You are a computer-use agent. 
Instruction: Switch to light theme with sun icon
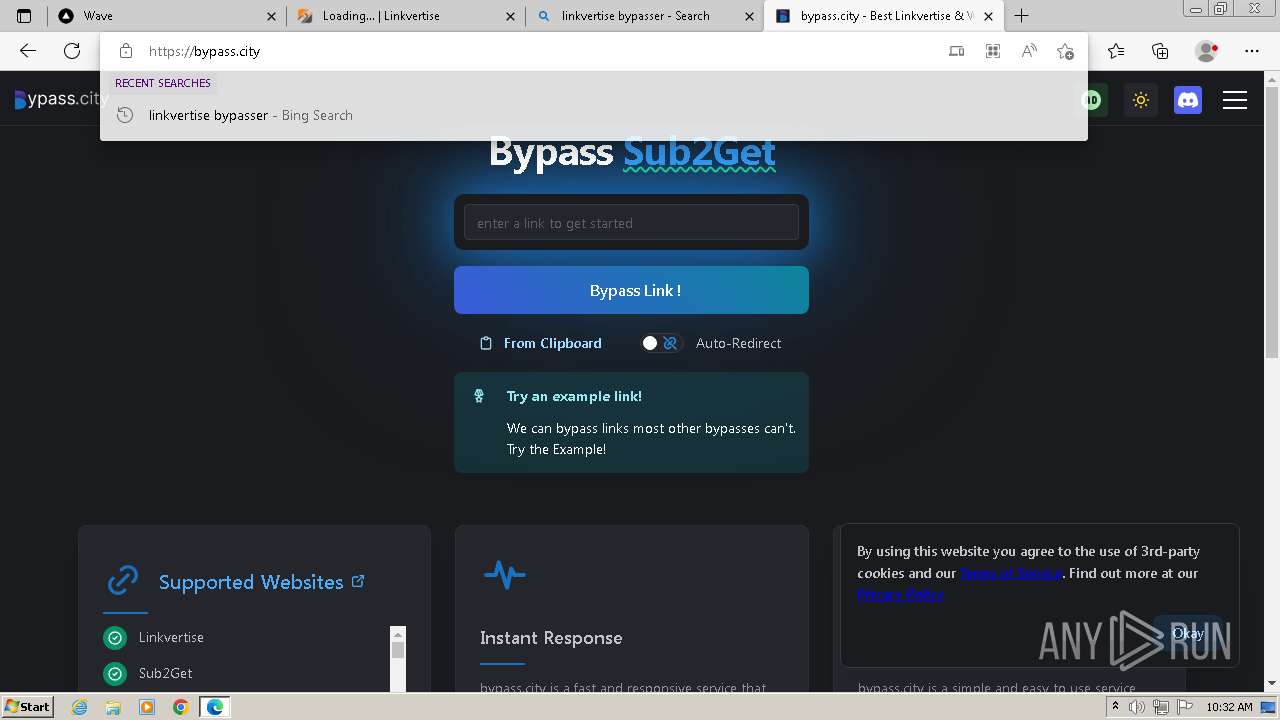point(1141,100)
